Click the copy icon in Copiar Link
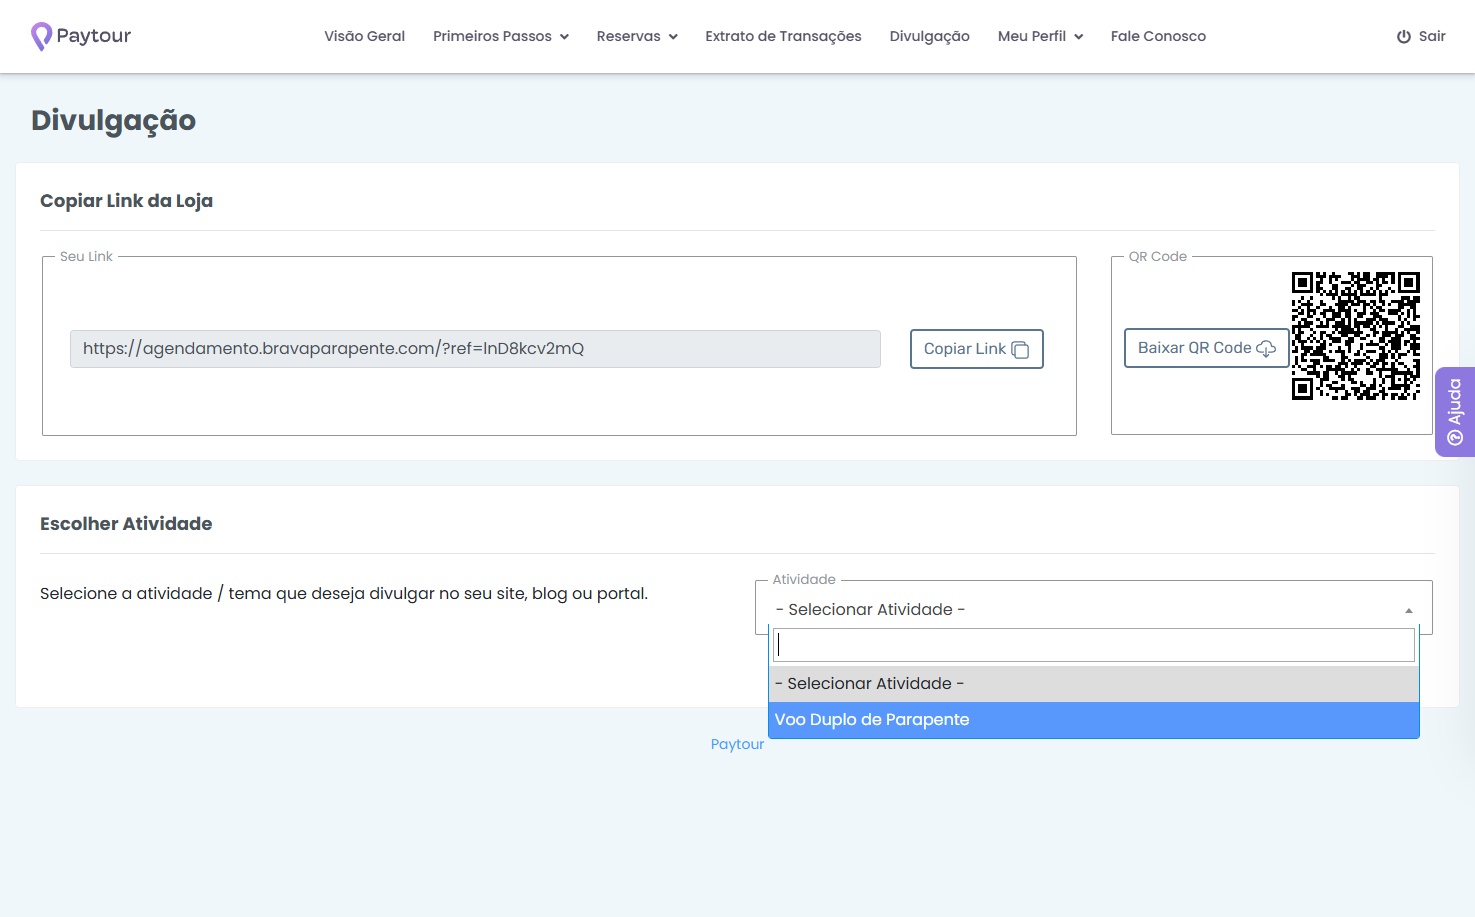Screen dimensions: 1475x917 click(1020, 350)
